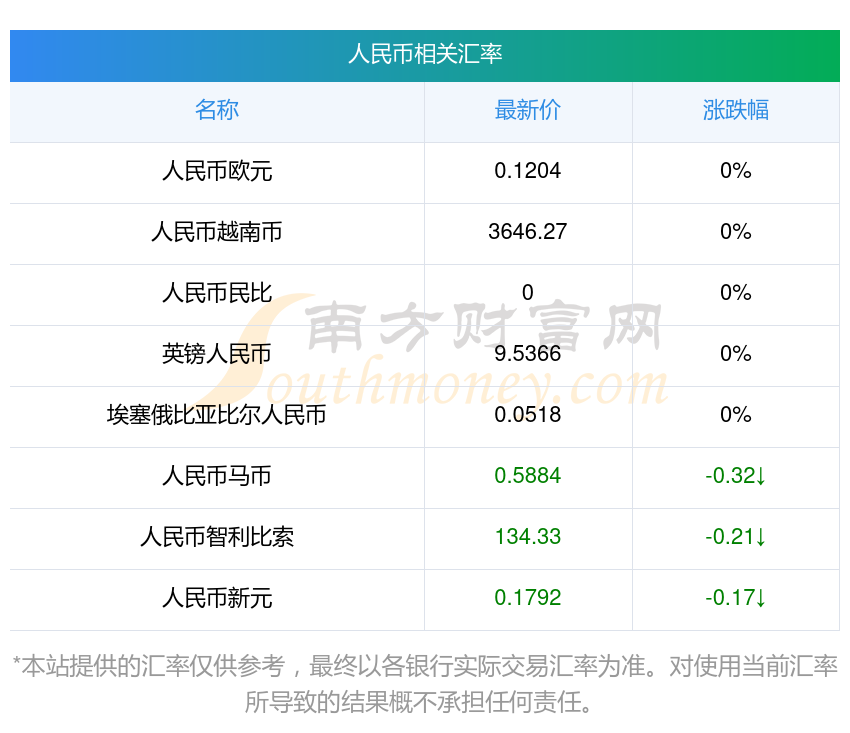Click the green price value 0.1792
Viewport: 850px width, 733px height.
coord(527,598)
